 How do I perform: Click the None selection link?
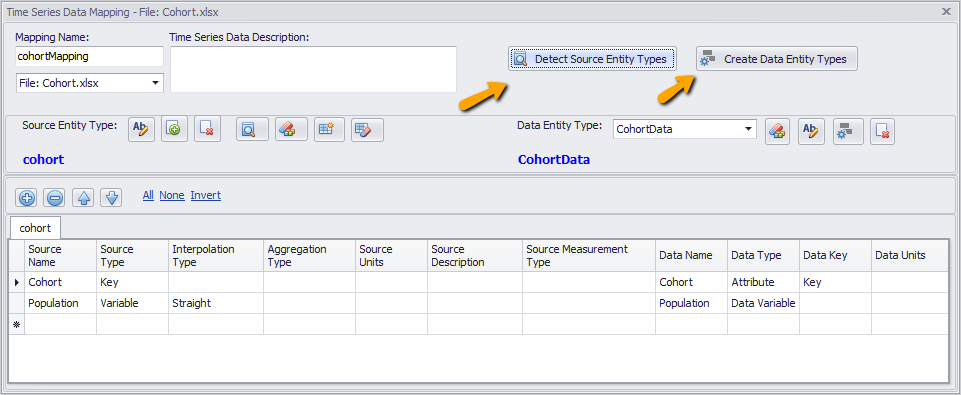point(172,195)
